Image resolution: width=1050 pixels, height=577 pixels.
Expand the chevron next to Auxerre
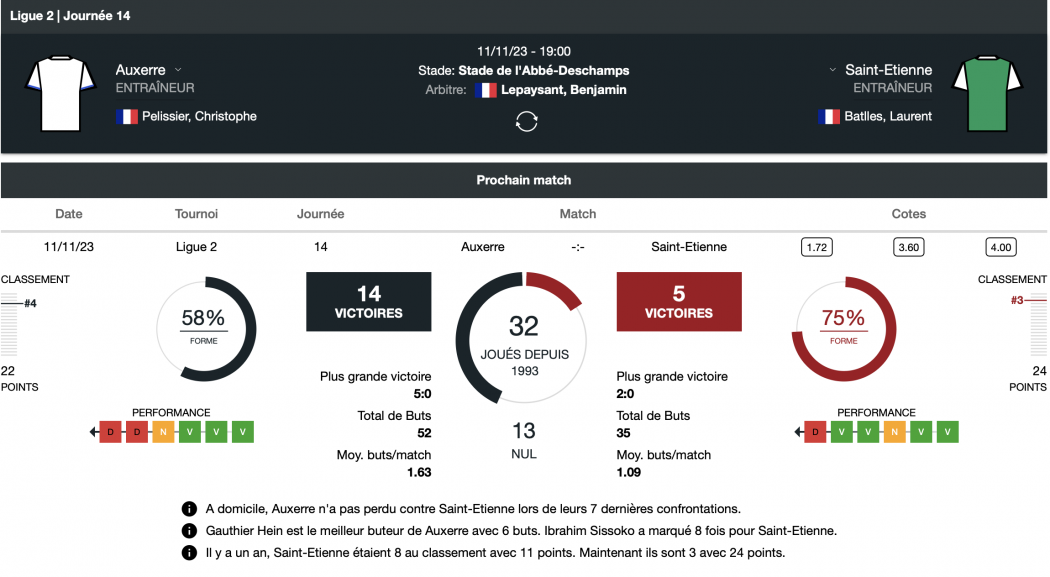pos(178,70)
